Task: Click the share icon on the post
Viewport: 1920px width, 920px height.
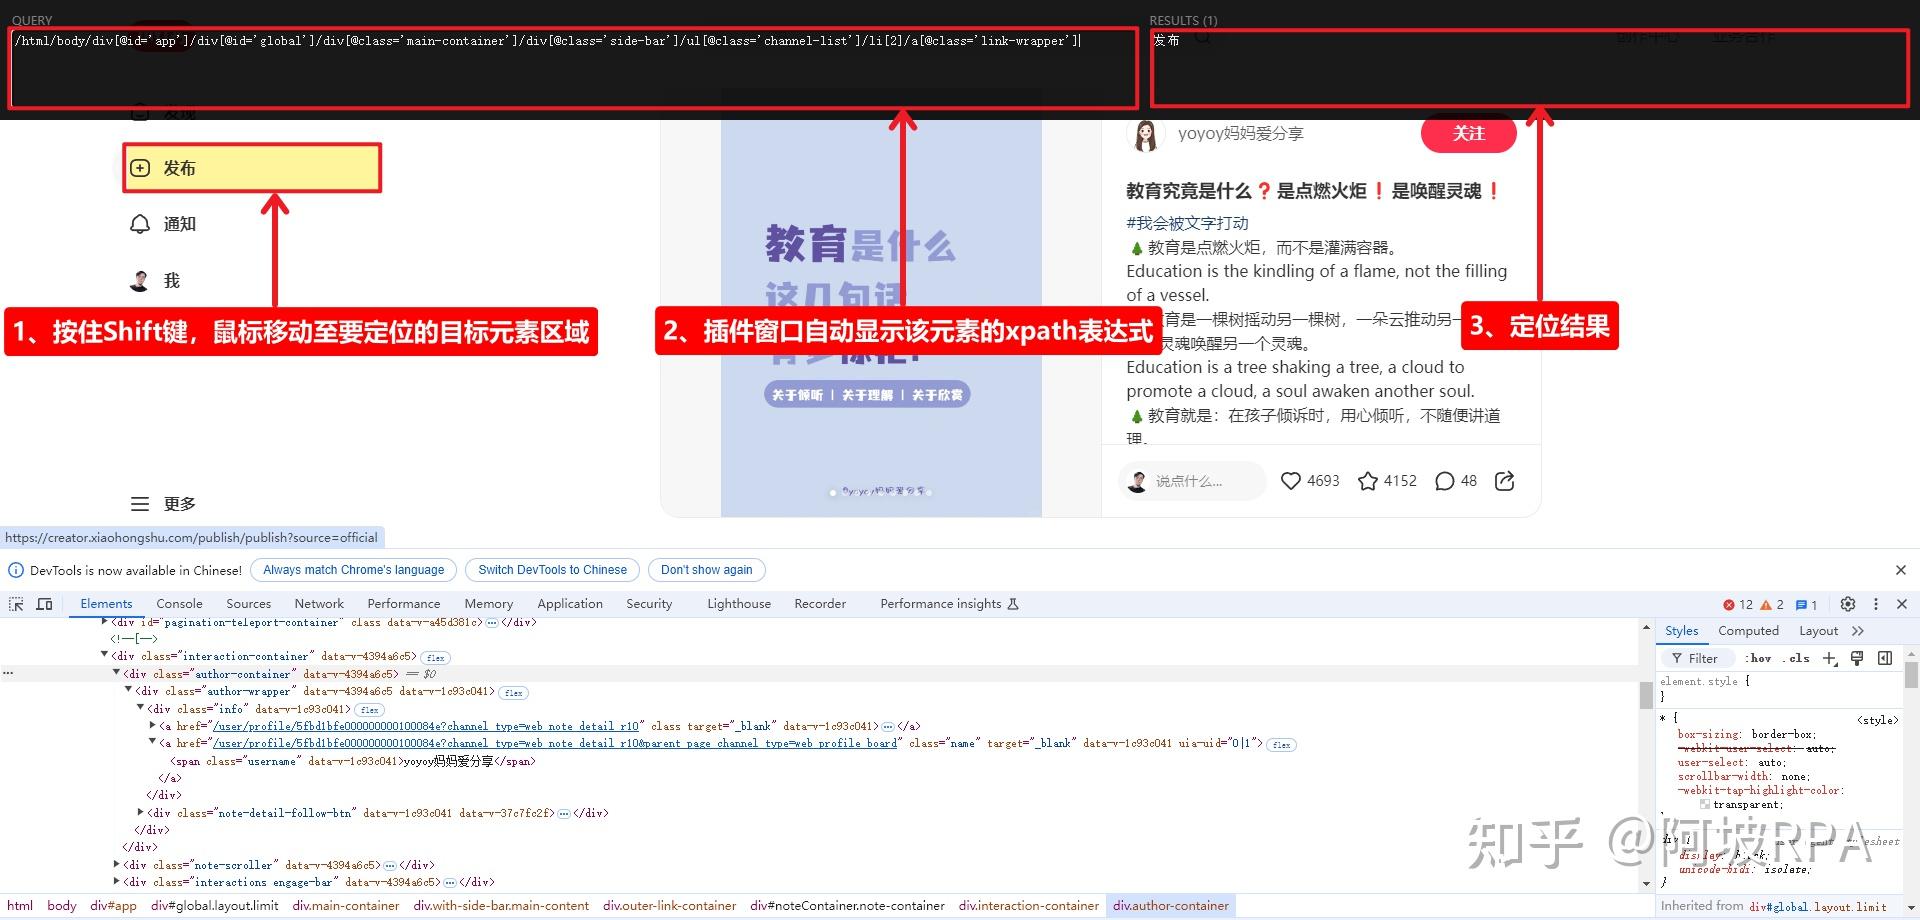Action: (x=1505, y=481)
